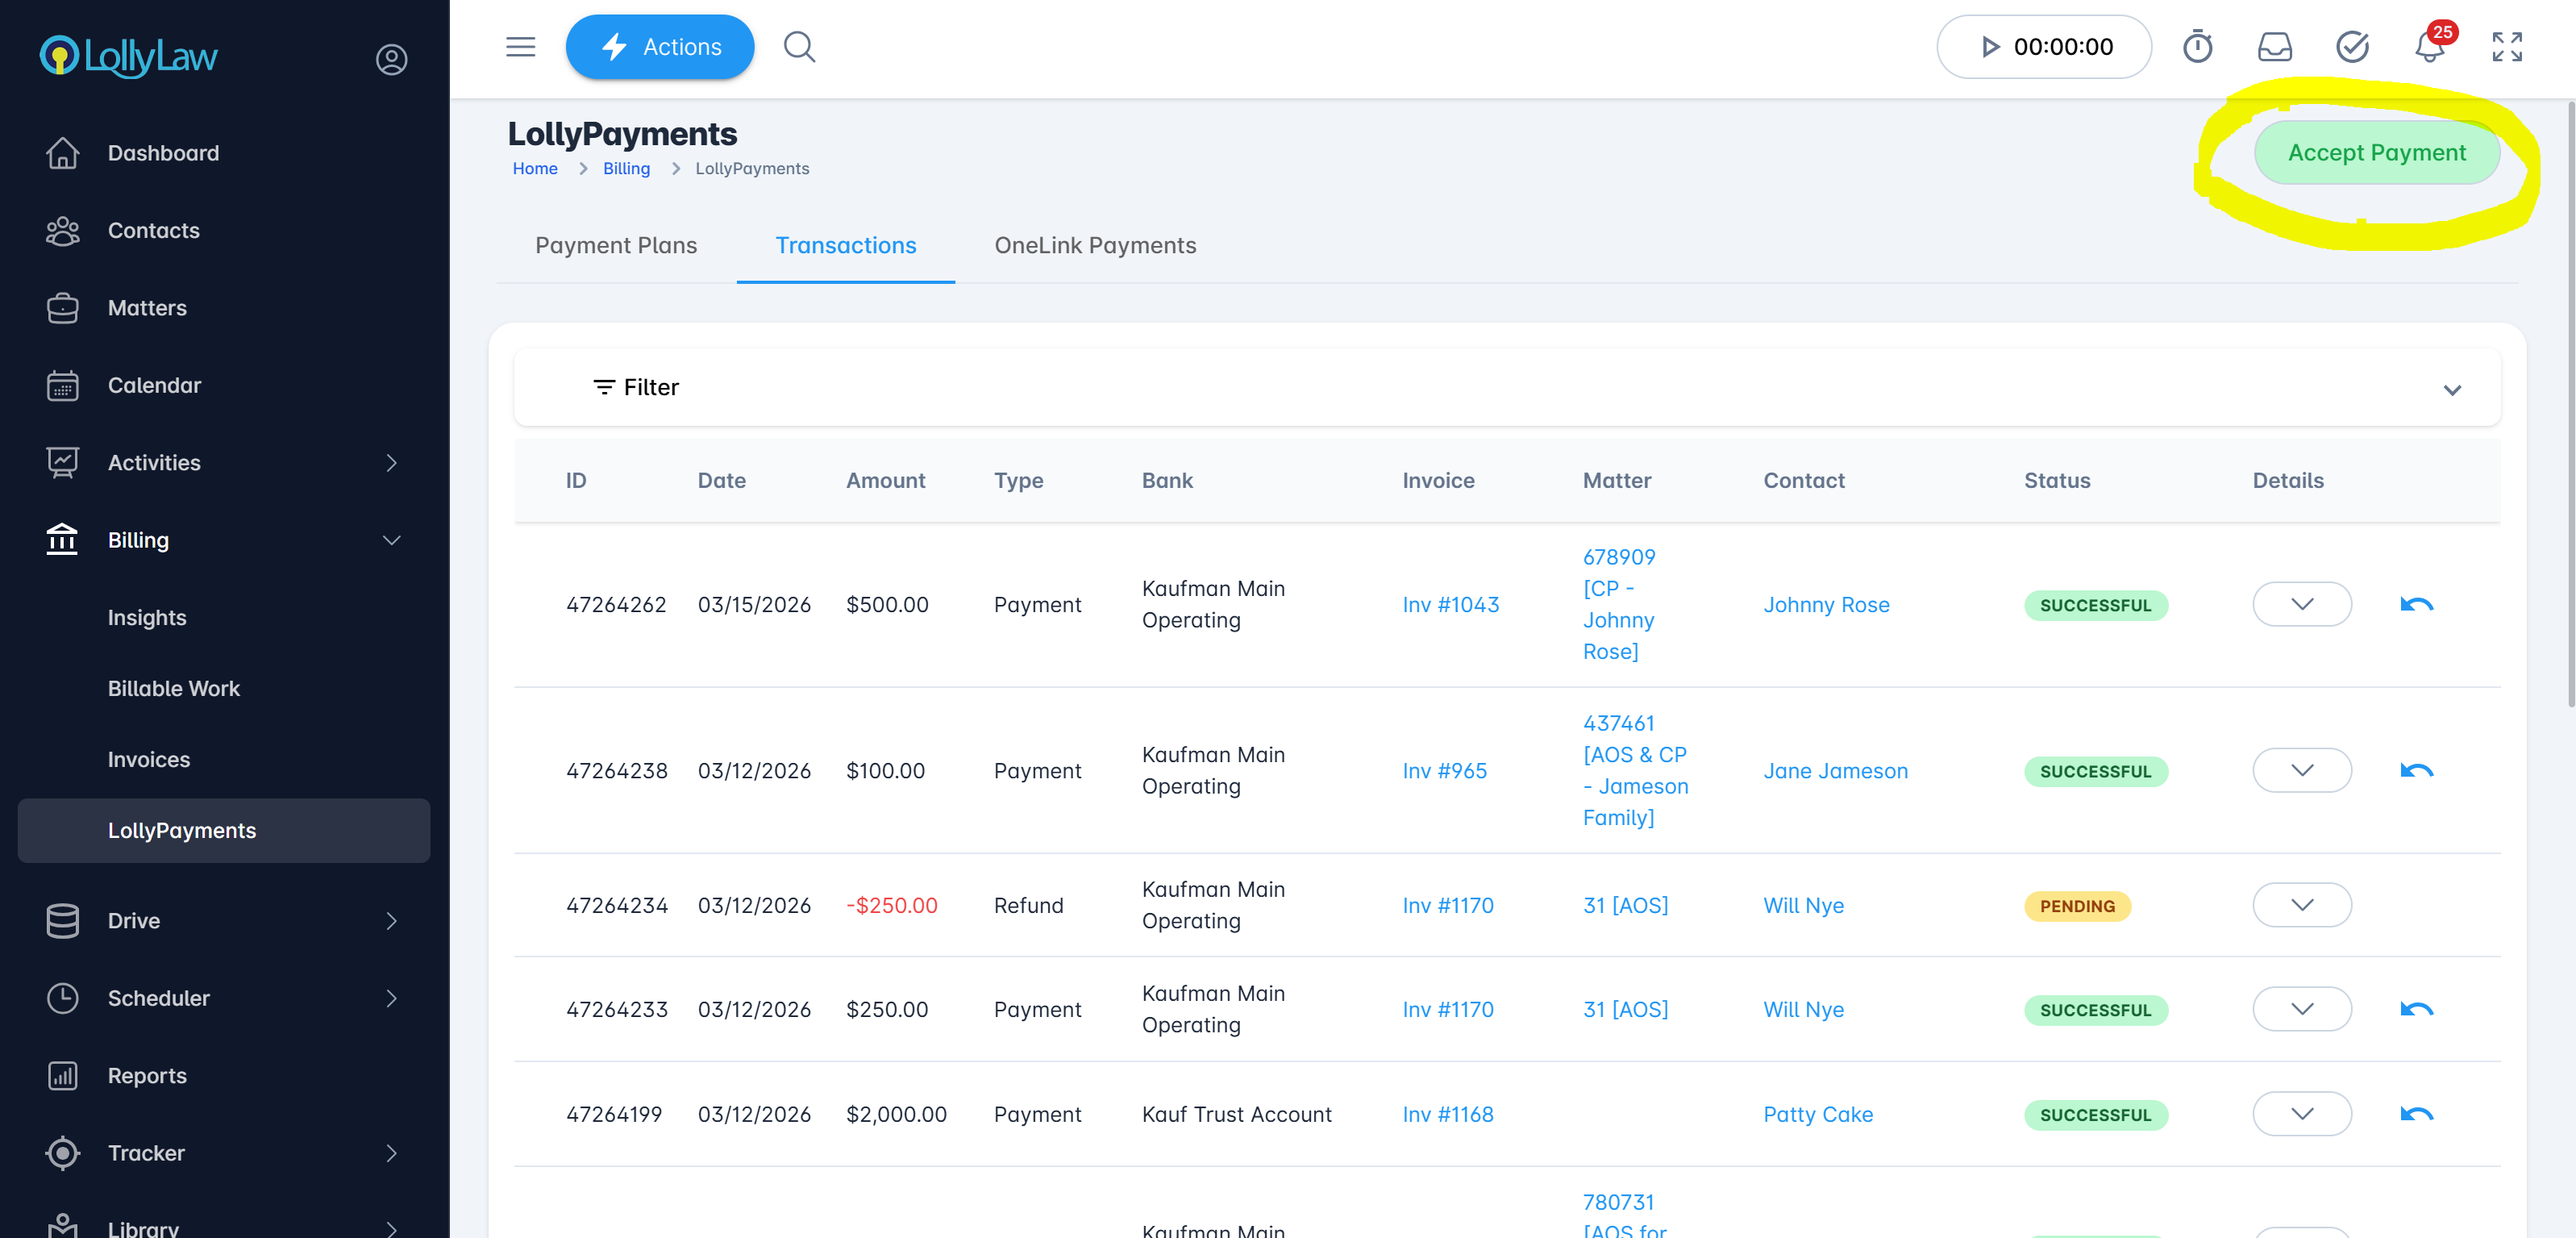Refund the Johnny Rose payment using undo arrow

pyautogui.click(x=2416, y=605)
